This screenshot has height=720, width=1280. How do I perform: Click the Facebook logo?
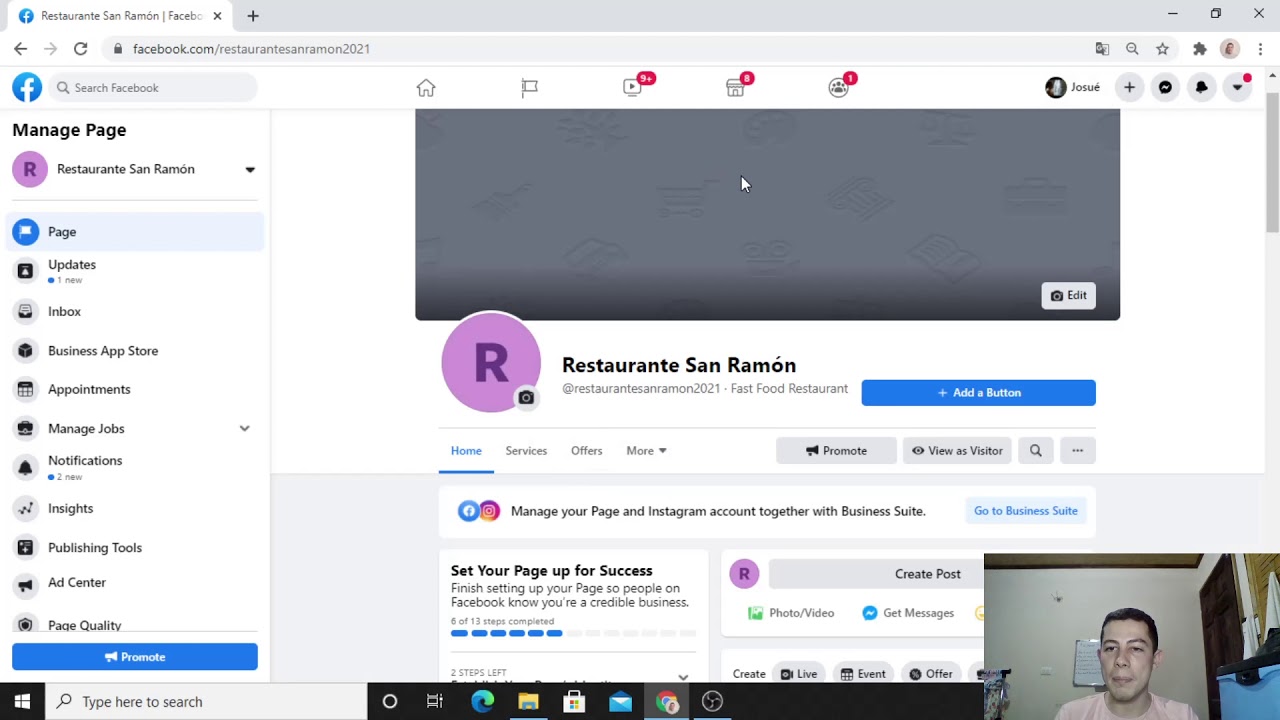click(x=27, y=88)
